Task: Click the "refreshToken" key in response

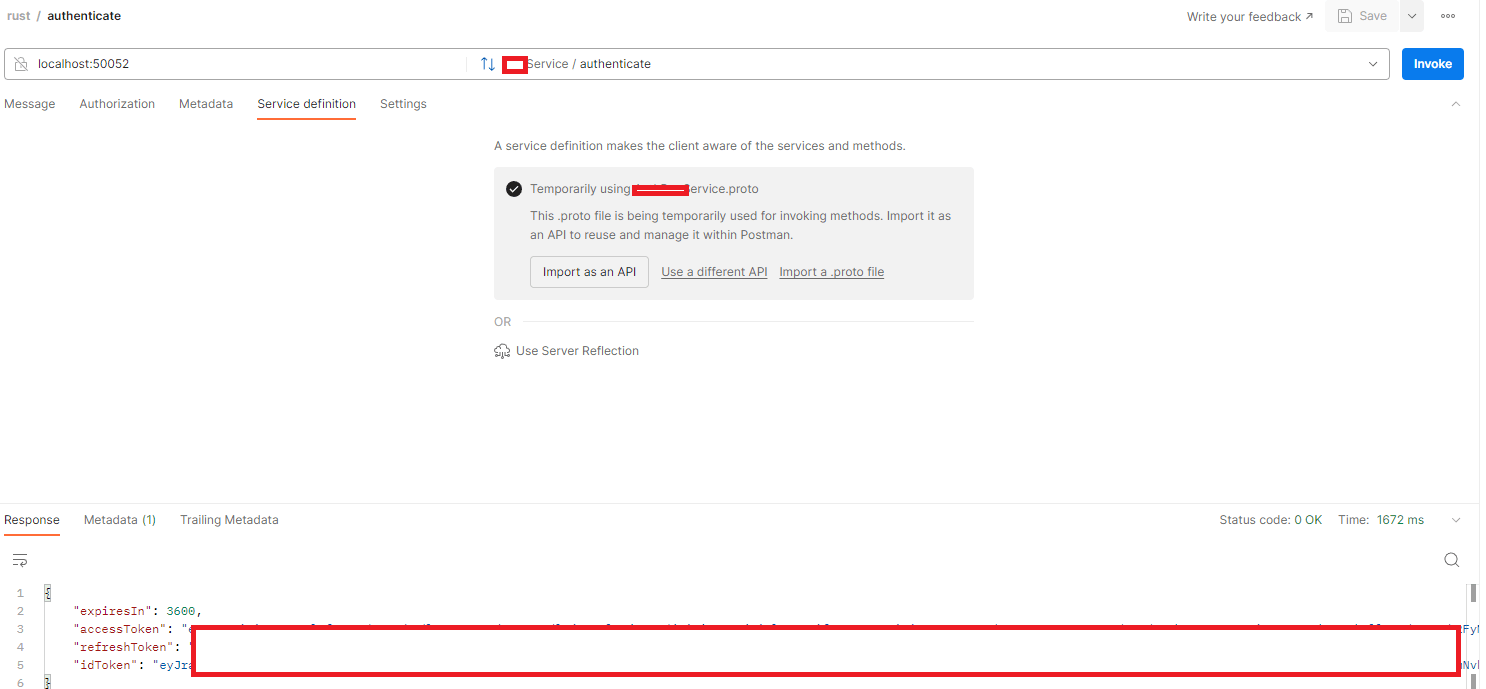Action: [123, 647]
